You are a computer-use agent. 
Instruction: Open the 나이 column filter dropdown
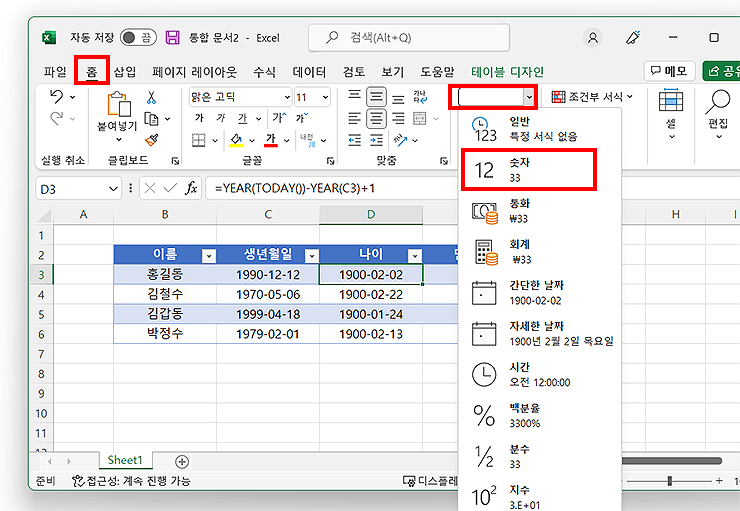pos(414,256)
